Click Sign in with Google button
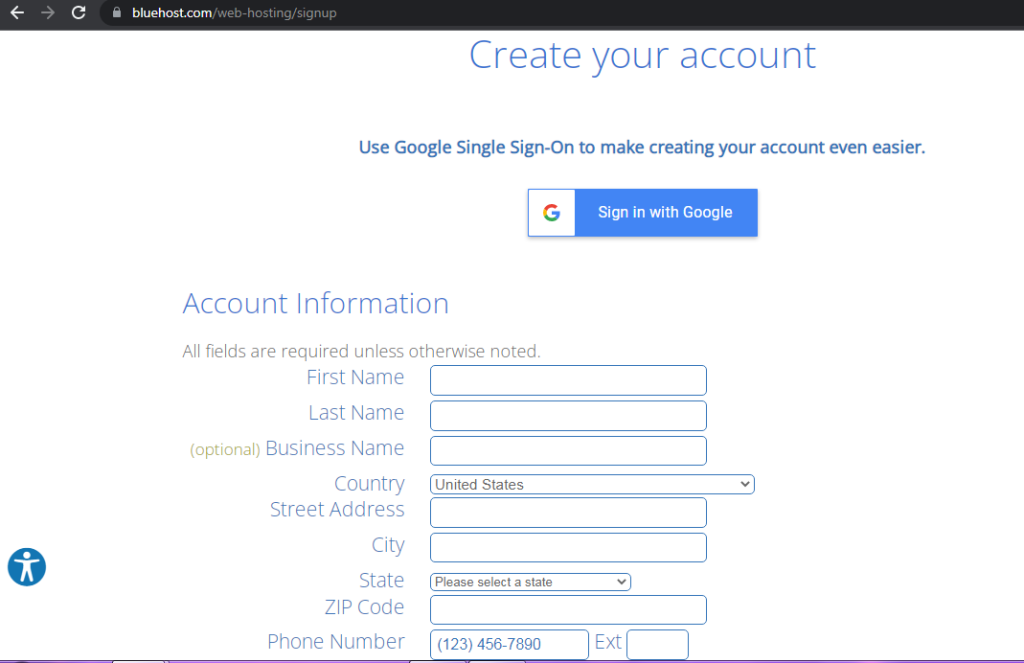Image resolution: width=1024 pixels, height=663 pixels. coord(643,212)
